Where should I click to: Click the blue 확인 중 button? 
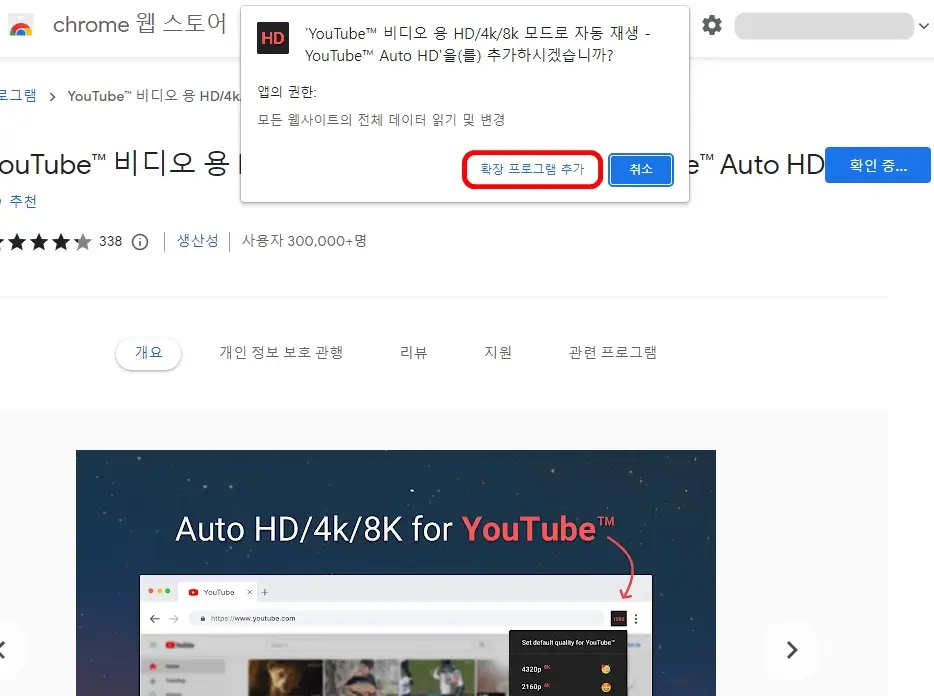click(877, 164)
